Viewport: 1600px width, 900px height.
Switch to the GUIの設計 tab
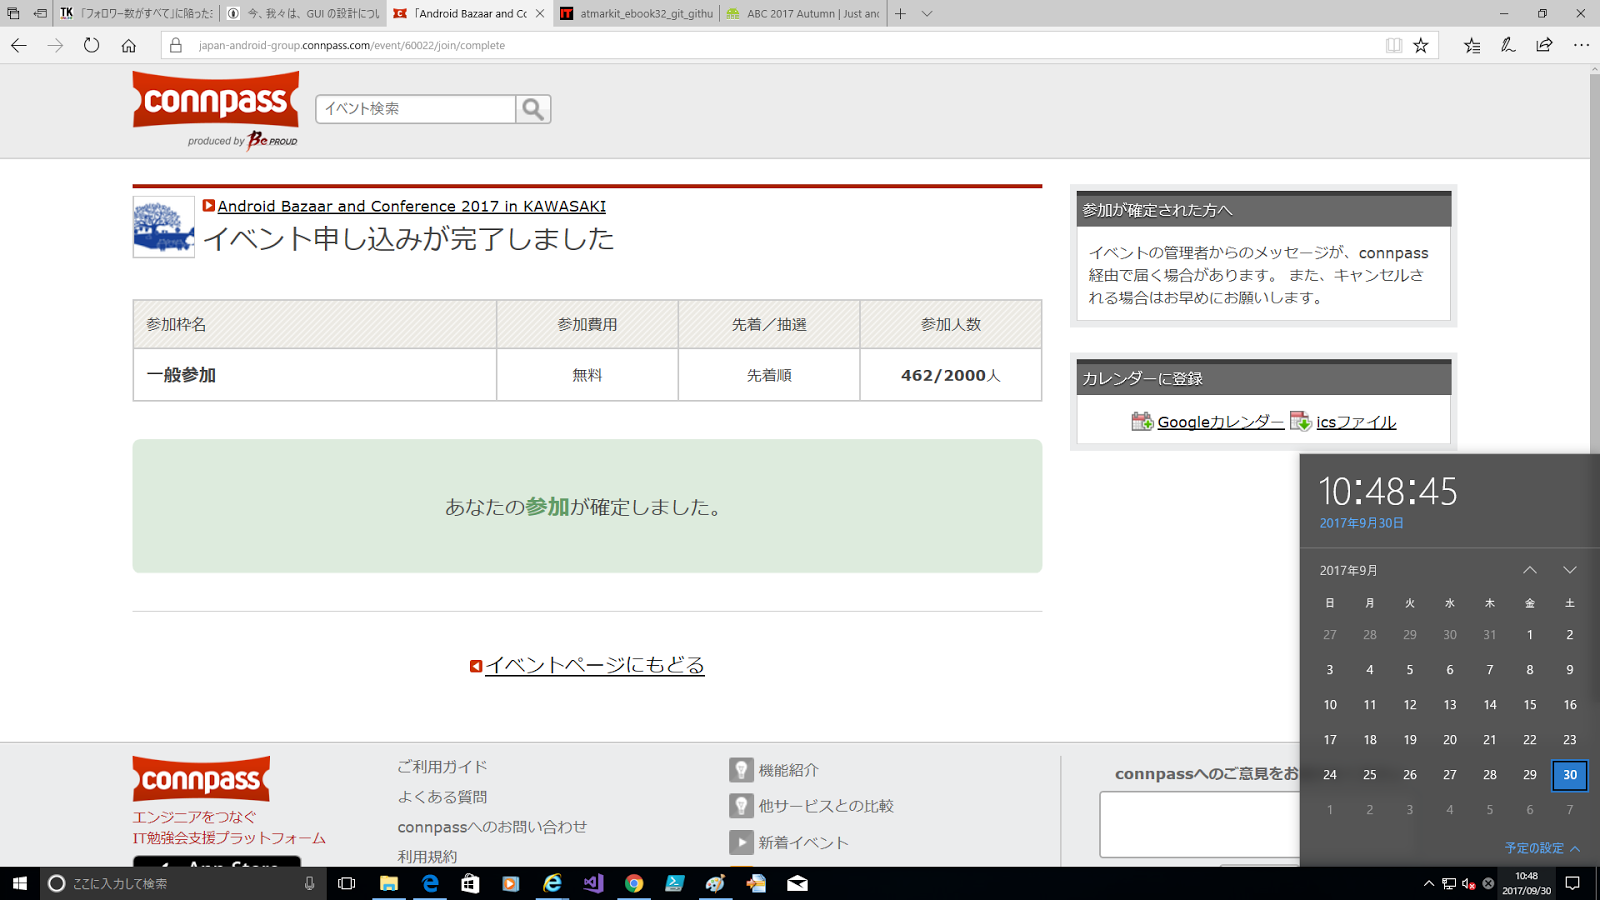pos(303,13)
